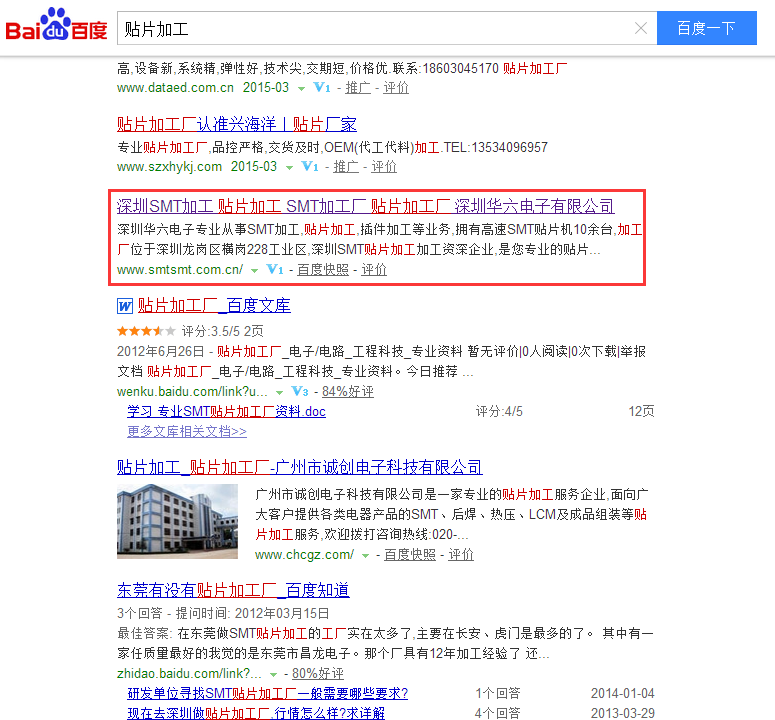Open 评价 link for smtsmt.com.cn result
The width and height of the screenshot is (775, 720).
(x=374, y=269)
